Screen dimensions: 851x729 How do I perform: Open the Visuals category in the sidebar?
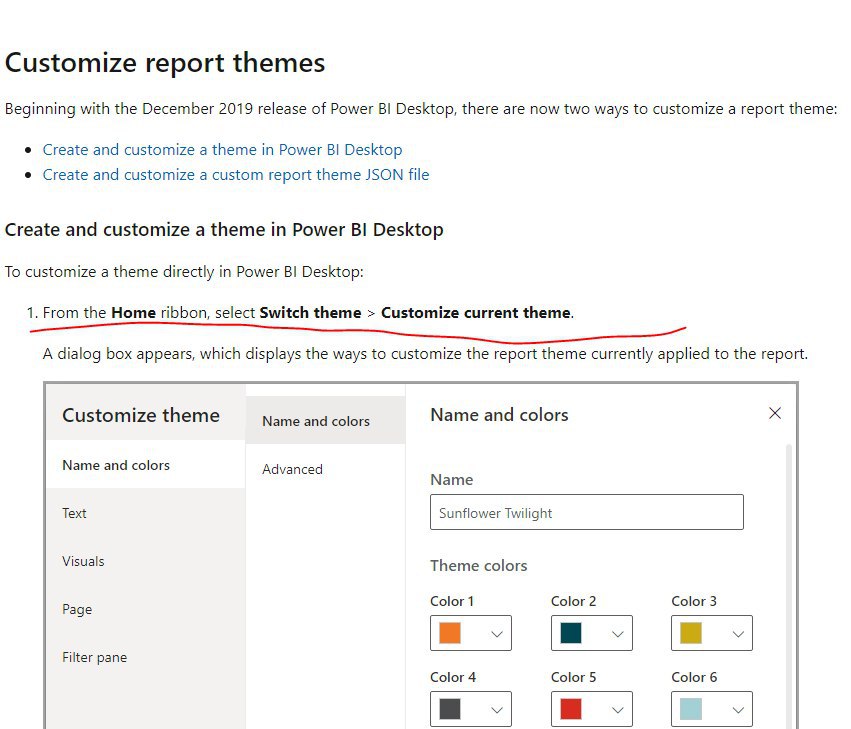[x=145, y=561]
